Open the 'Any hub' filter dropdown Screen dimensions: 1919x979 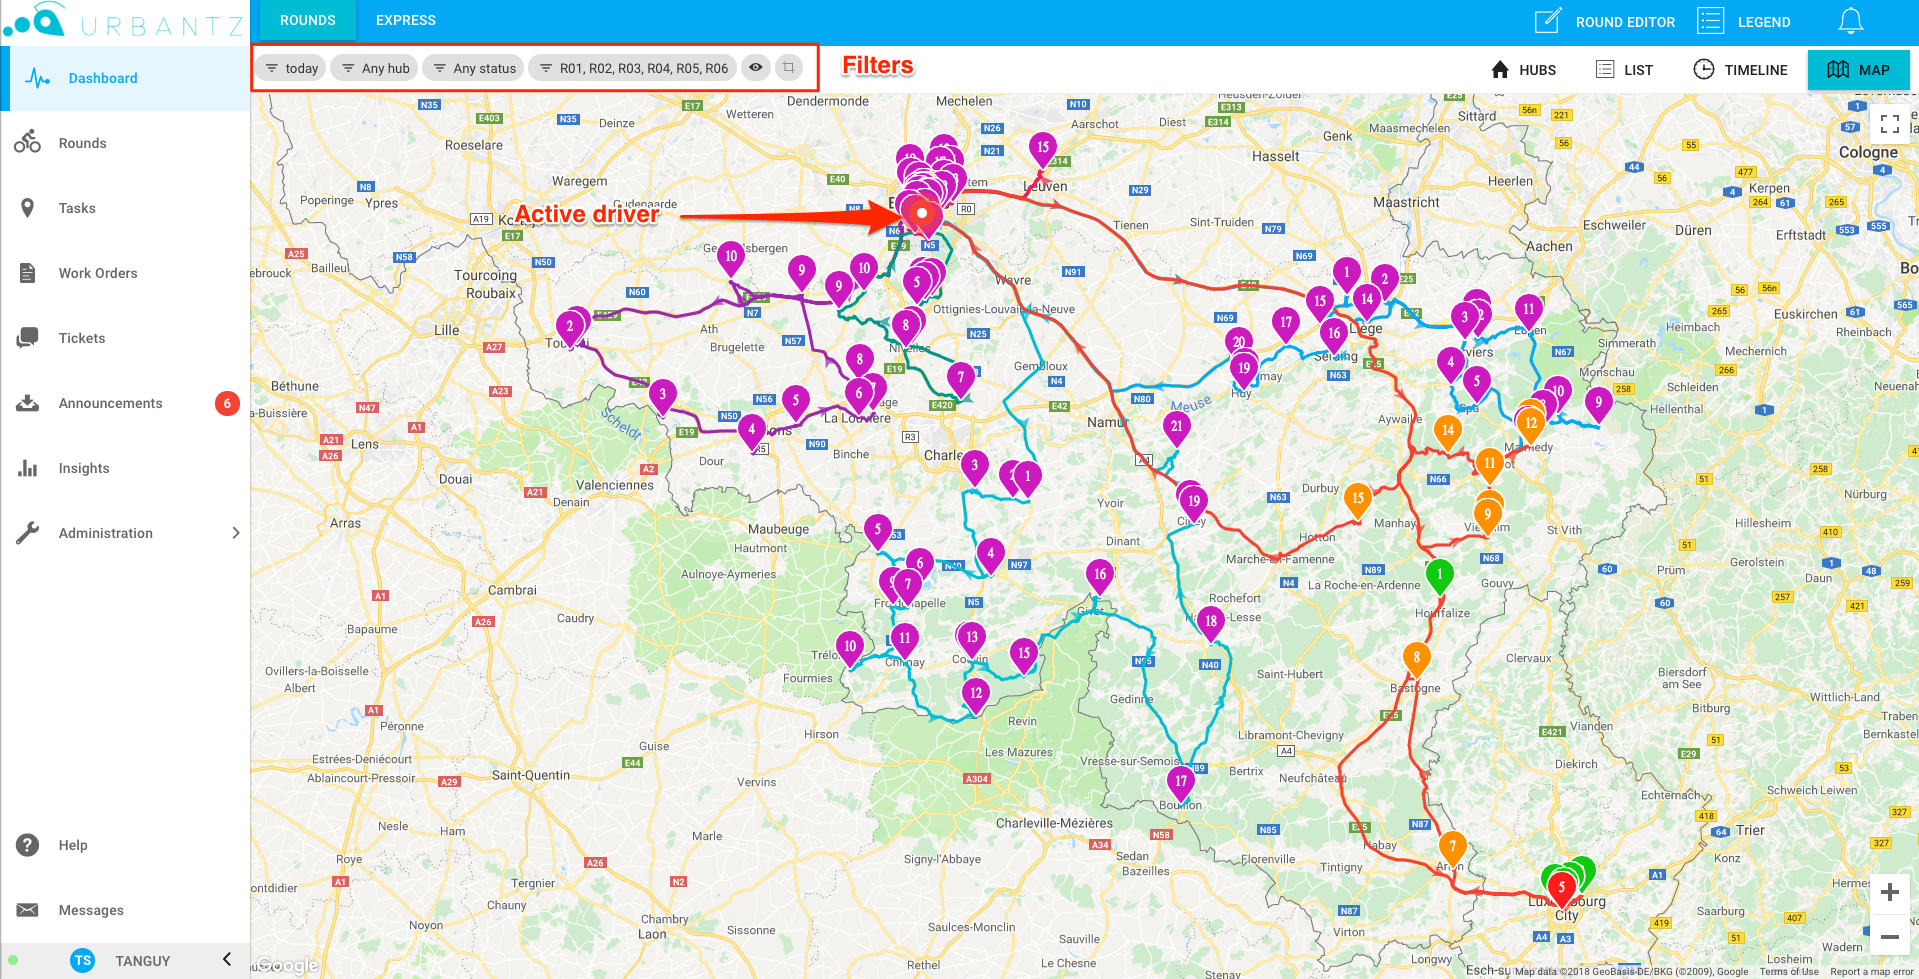(376, 68)
